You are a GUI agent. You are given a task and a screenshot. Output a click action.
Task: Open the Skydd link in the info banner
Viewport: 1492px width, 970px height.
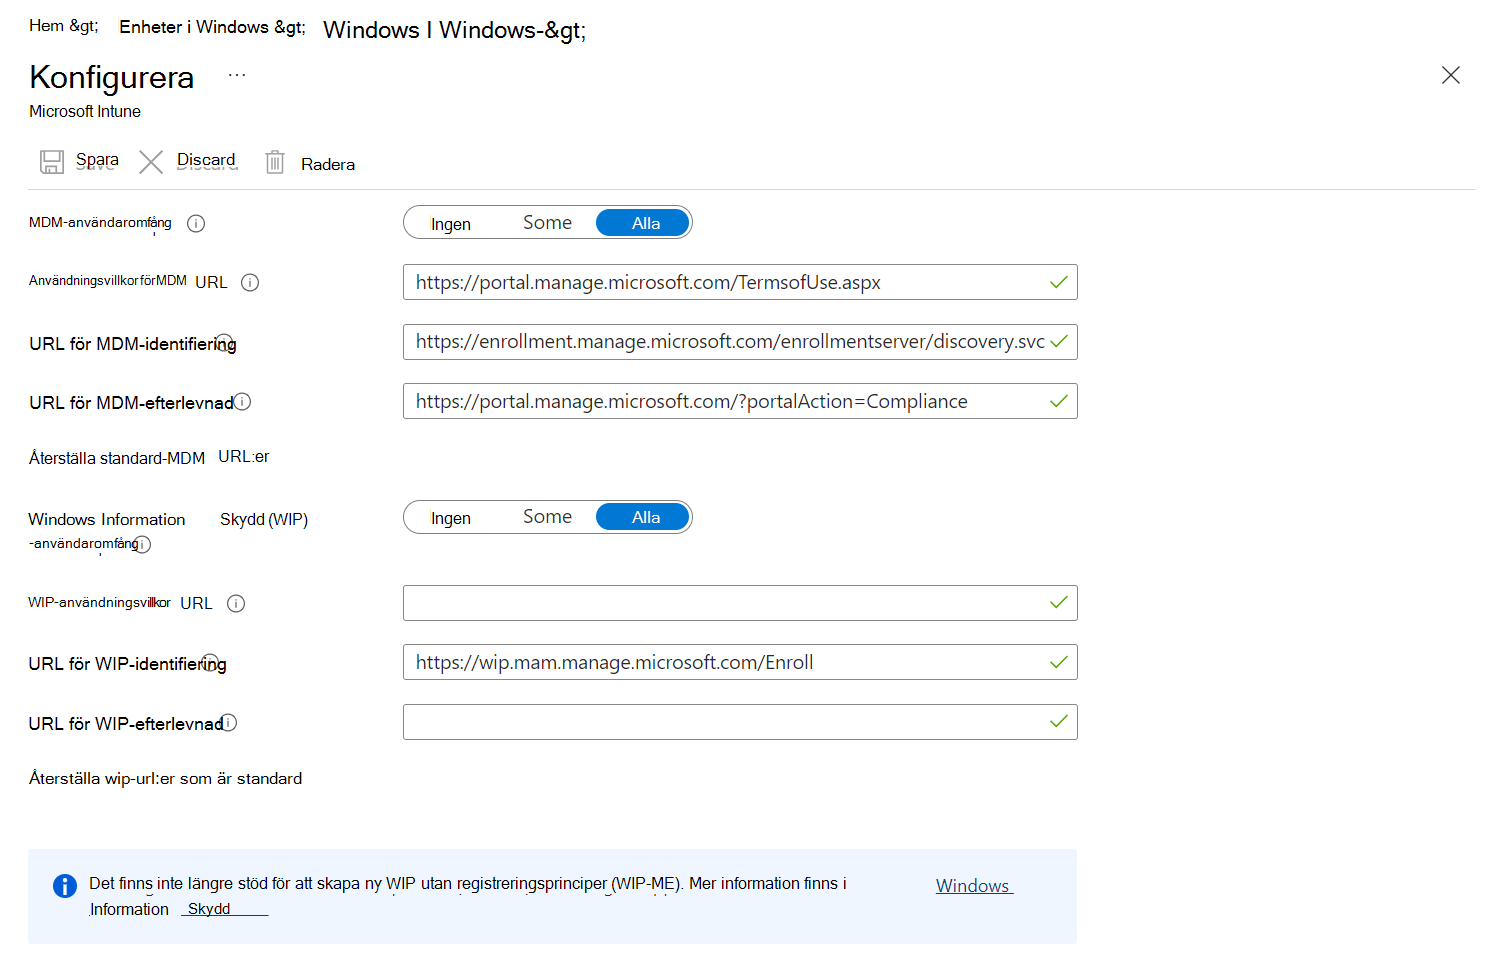point(209,909)
